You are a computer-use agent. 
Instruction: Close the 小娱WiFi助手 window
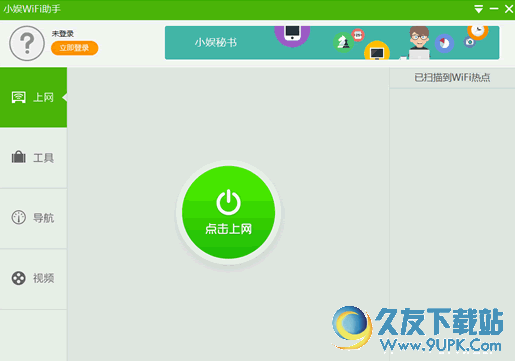[x=509, y=9]
